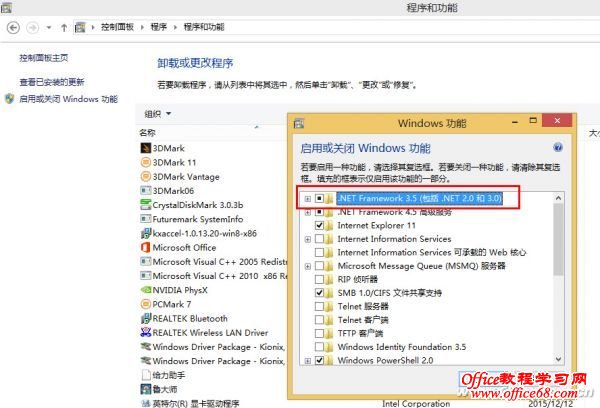Uncheck the Internet Explorer 11 checkbox

(319, 225)
